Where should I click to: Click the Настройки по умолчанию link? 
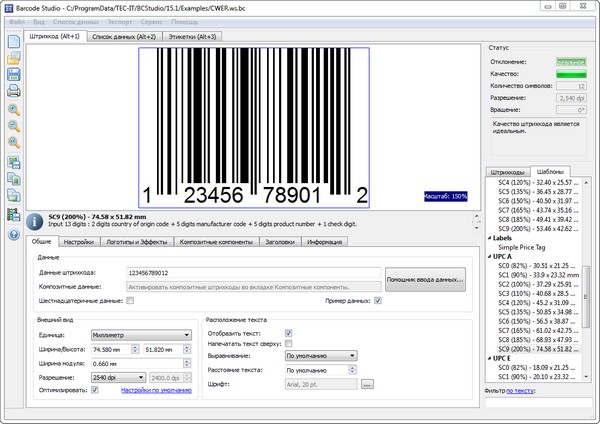(x=156, y=390)
